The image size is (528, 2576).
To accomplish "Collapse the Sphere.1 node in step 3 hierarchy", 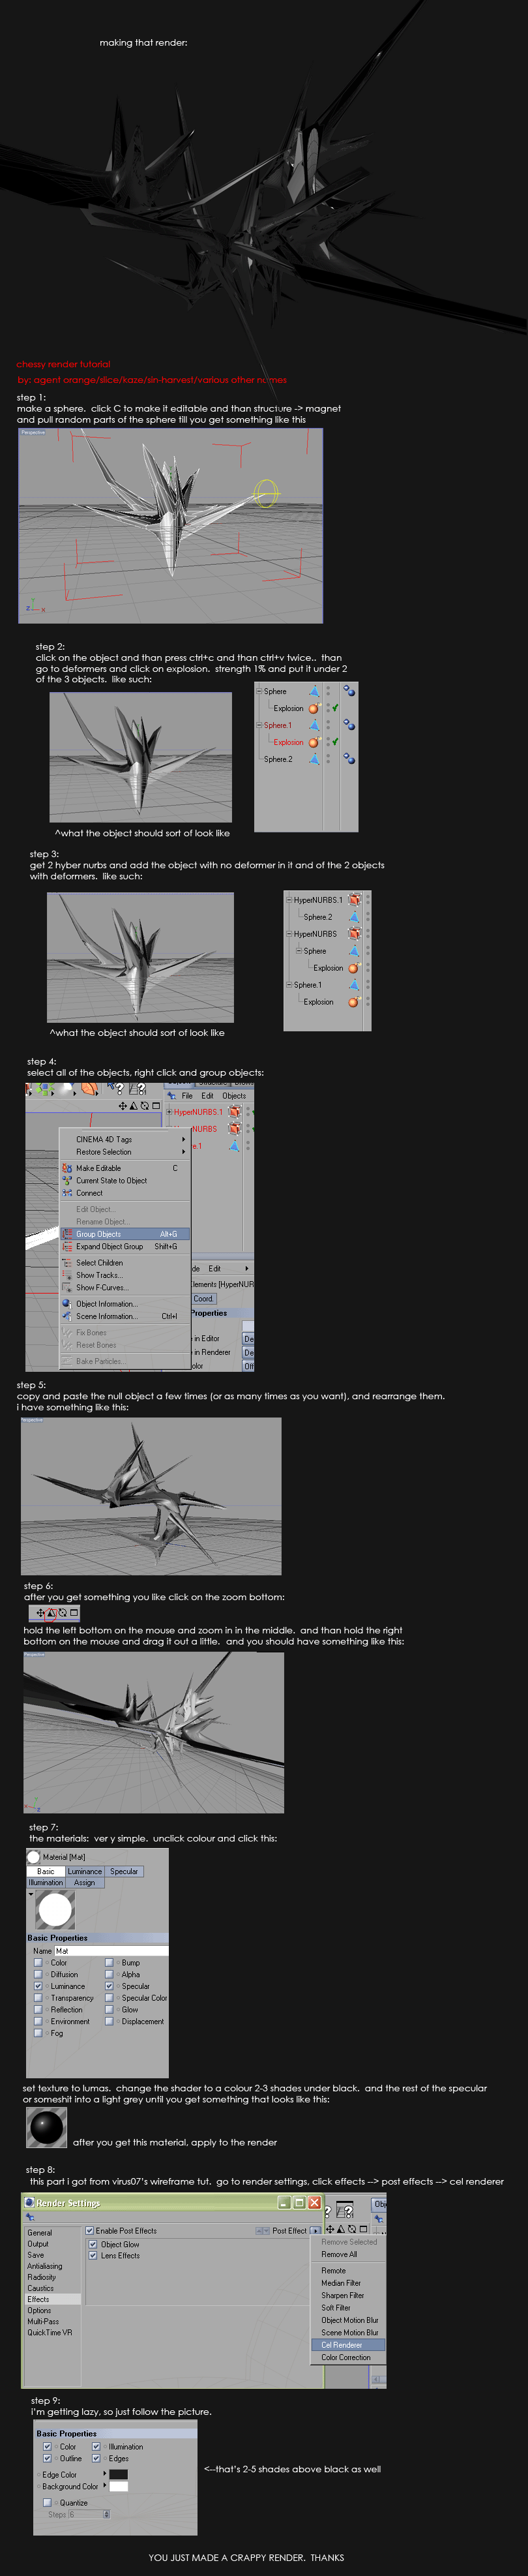I will coord(289,985).
